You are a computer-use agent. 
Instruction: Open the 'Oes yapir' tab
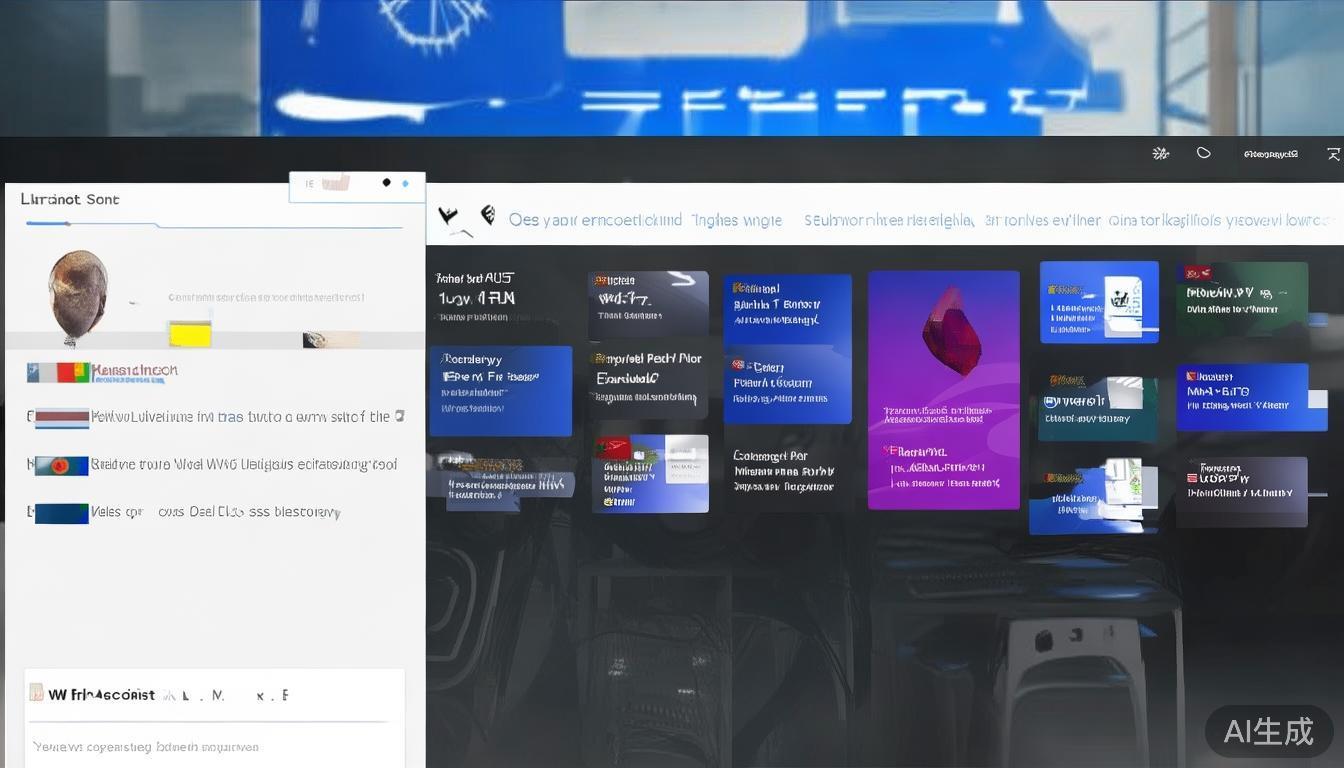tap(595, 220)
